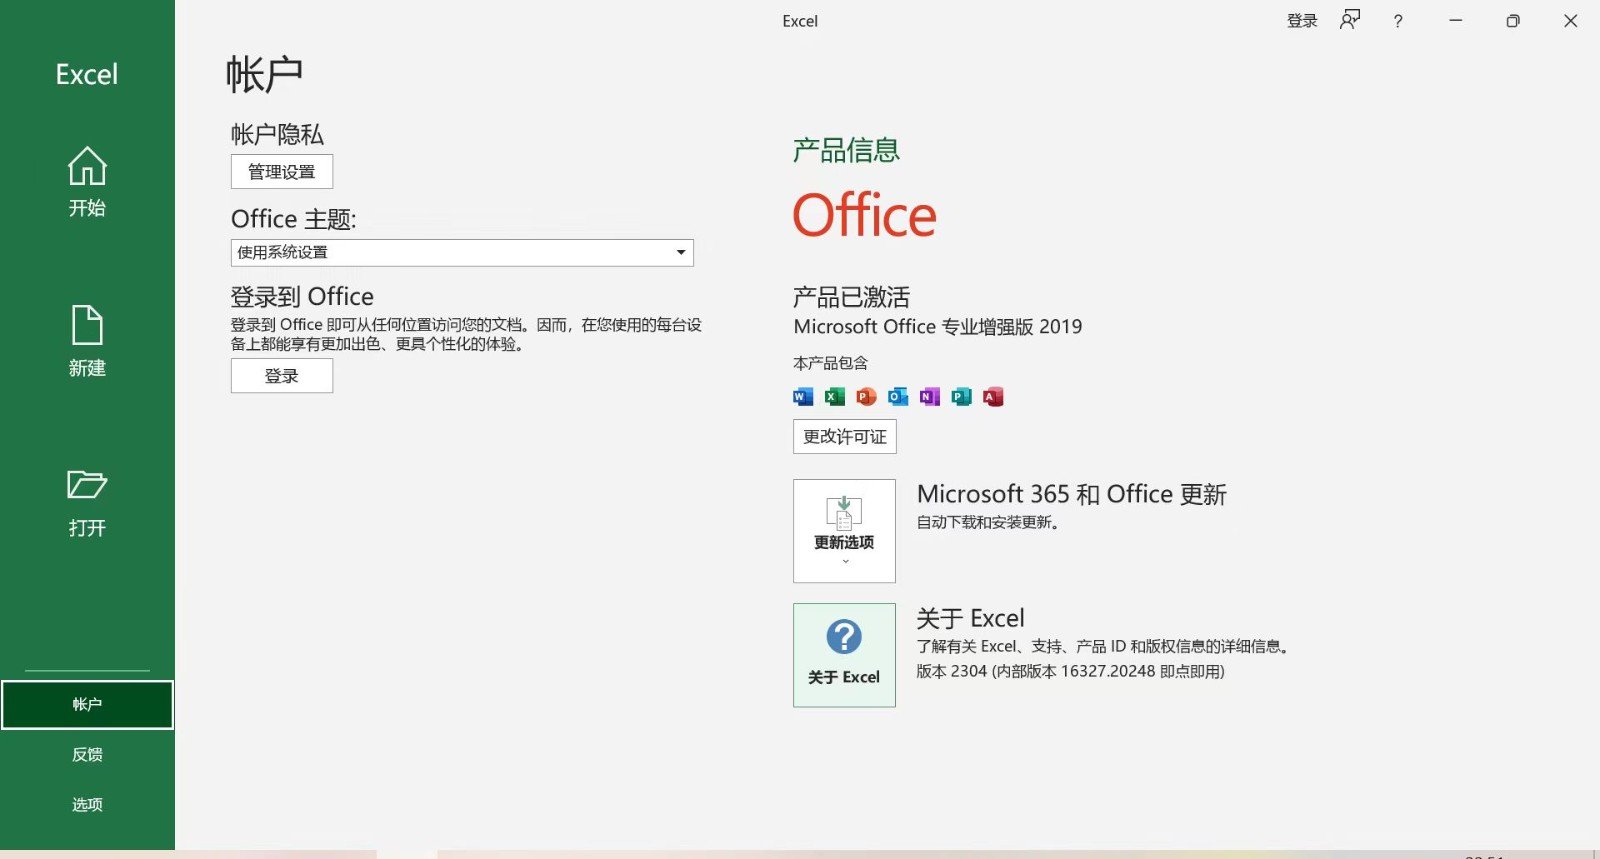Image resolution: width=1600 pixels, height=859 pixels.
Task: Click the OneNote product icon
Action: tap(930, 397)
